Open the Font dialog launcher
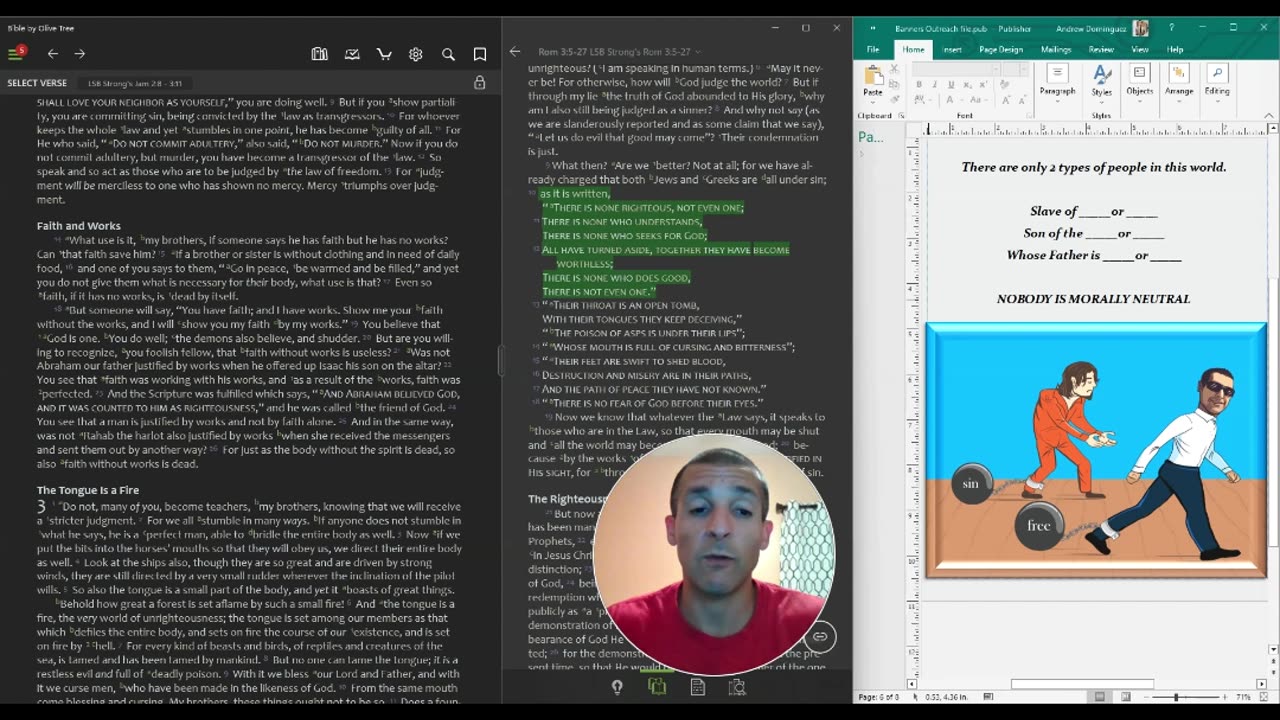This screenshot has height=720, width=1280. click(x=1030, y=116)
